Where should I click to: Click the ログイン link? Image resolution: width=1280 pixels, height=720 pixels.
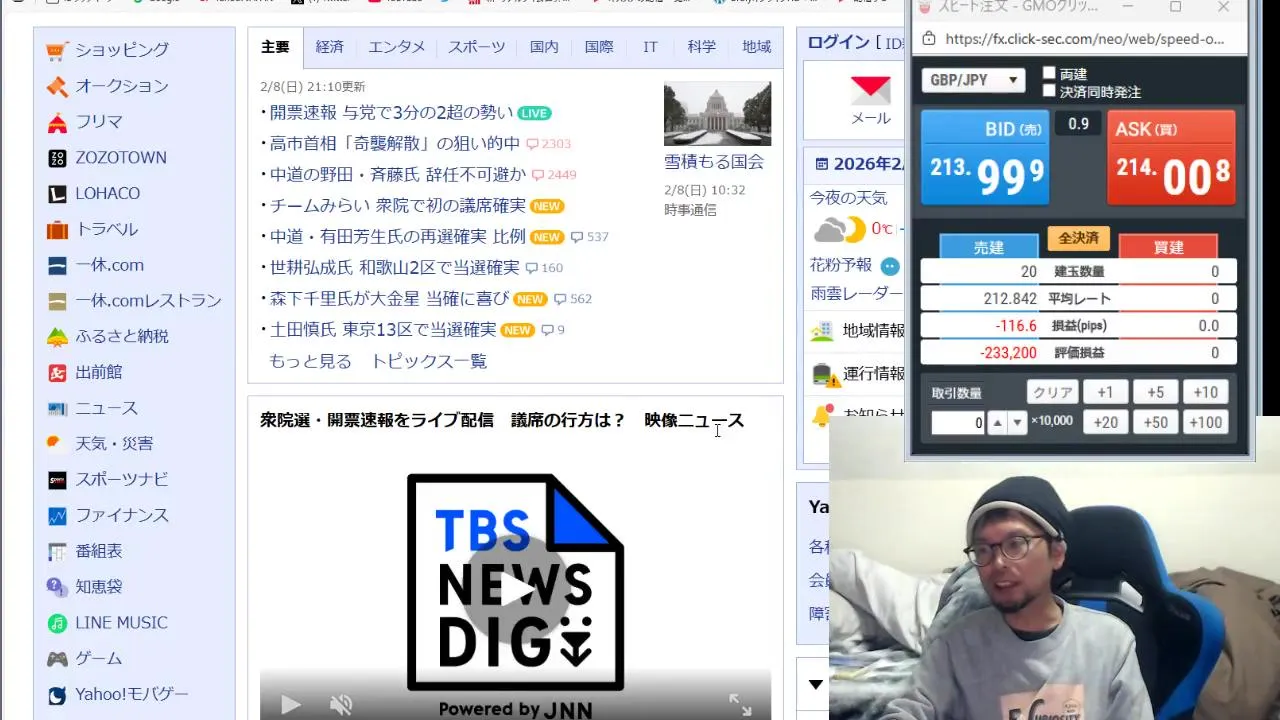[x=839, y=42]
